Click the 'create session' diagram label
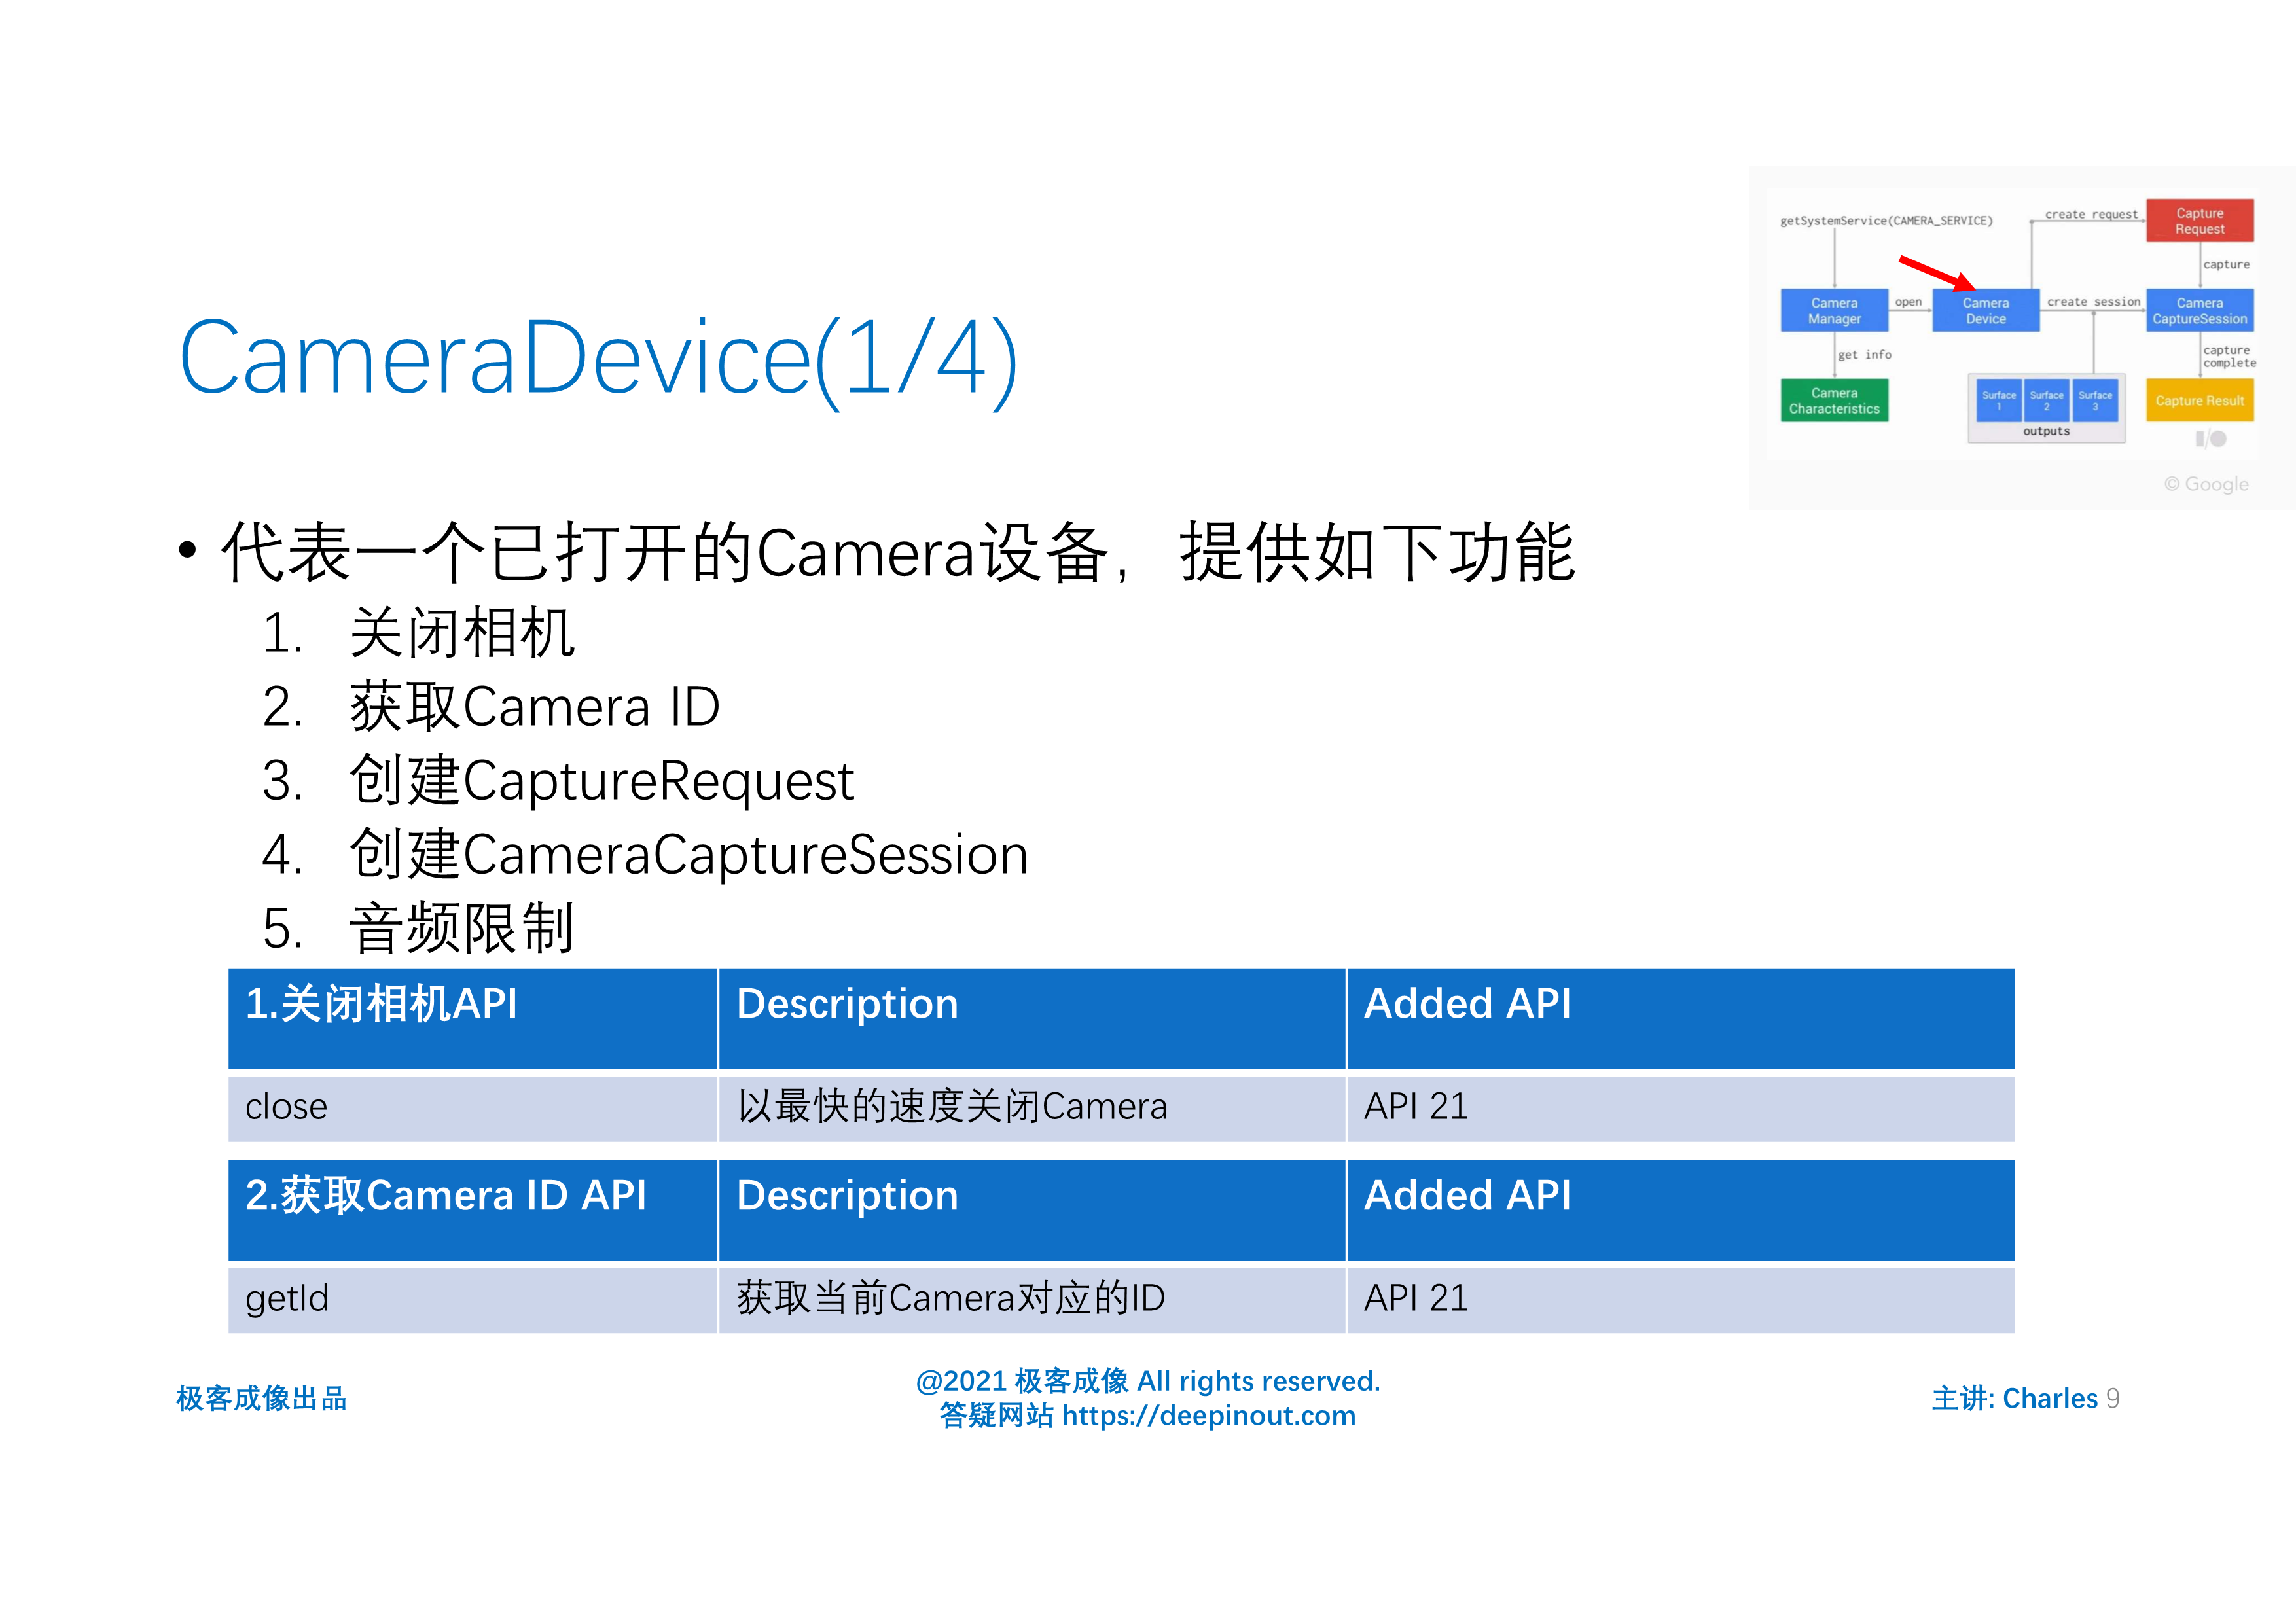This screenshot has height=1623, width=2296. click(x=2093, y=302)
